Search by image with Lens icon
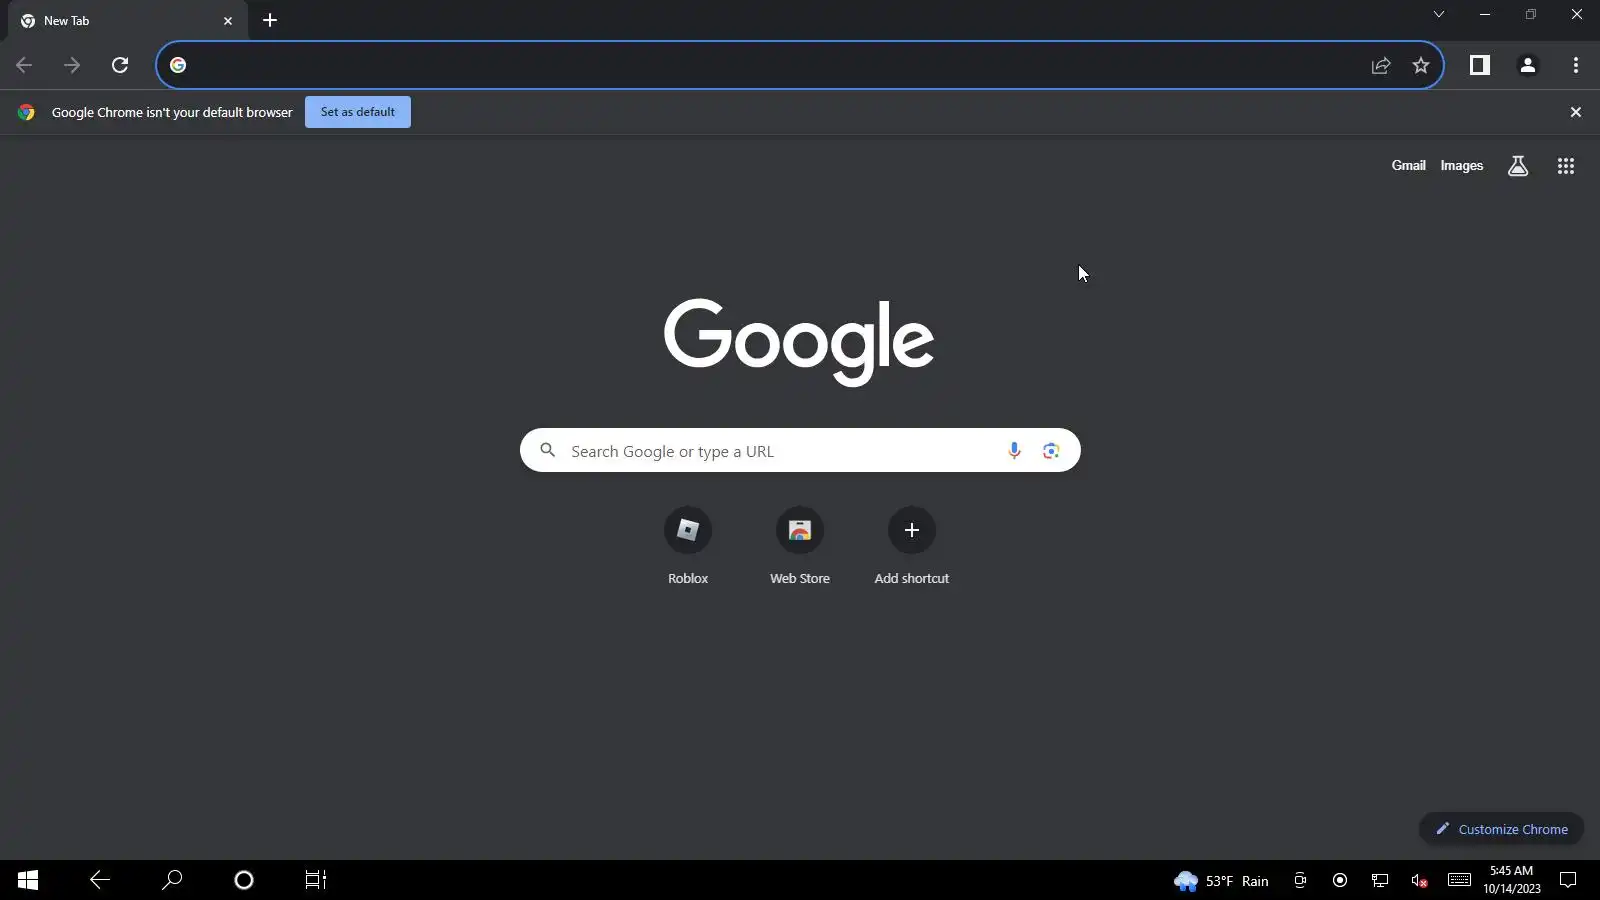Viewport: 1600px width, 900px height. click(x=1051, y=451)
